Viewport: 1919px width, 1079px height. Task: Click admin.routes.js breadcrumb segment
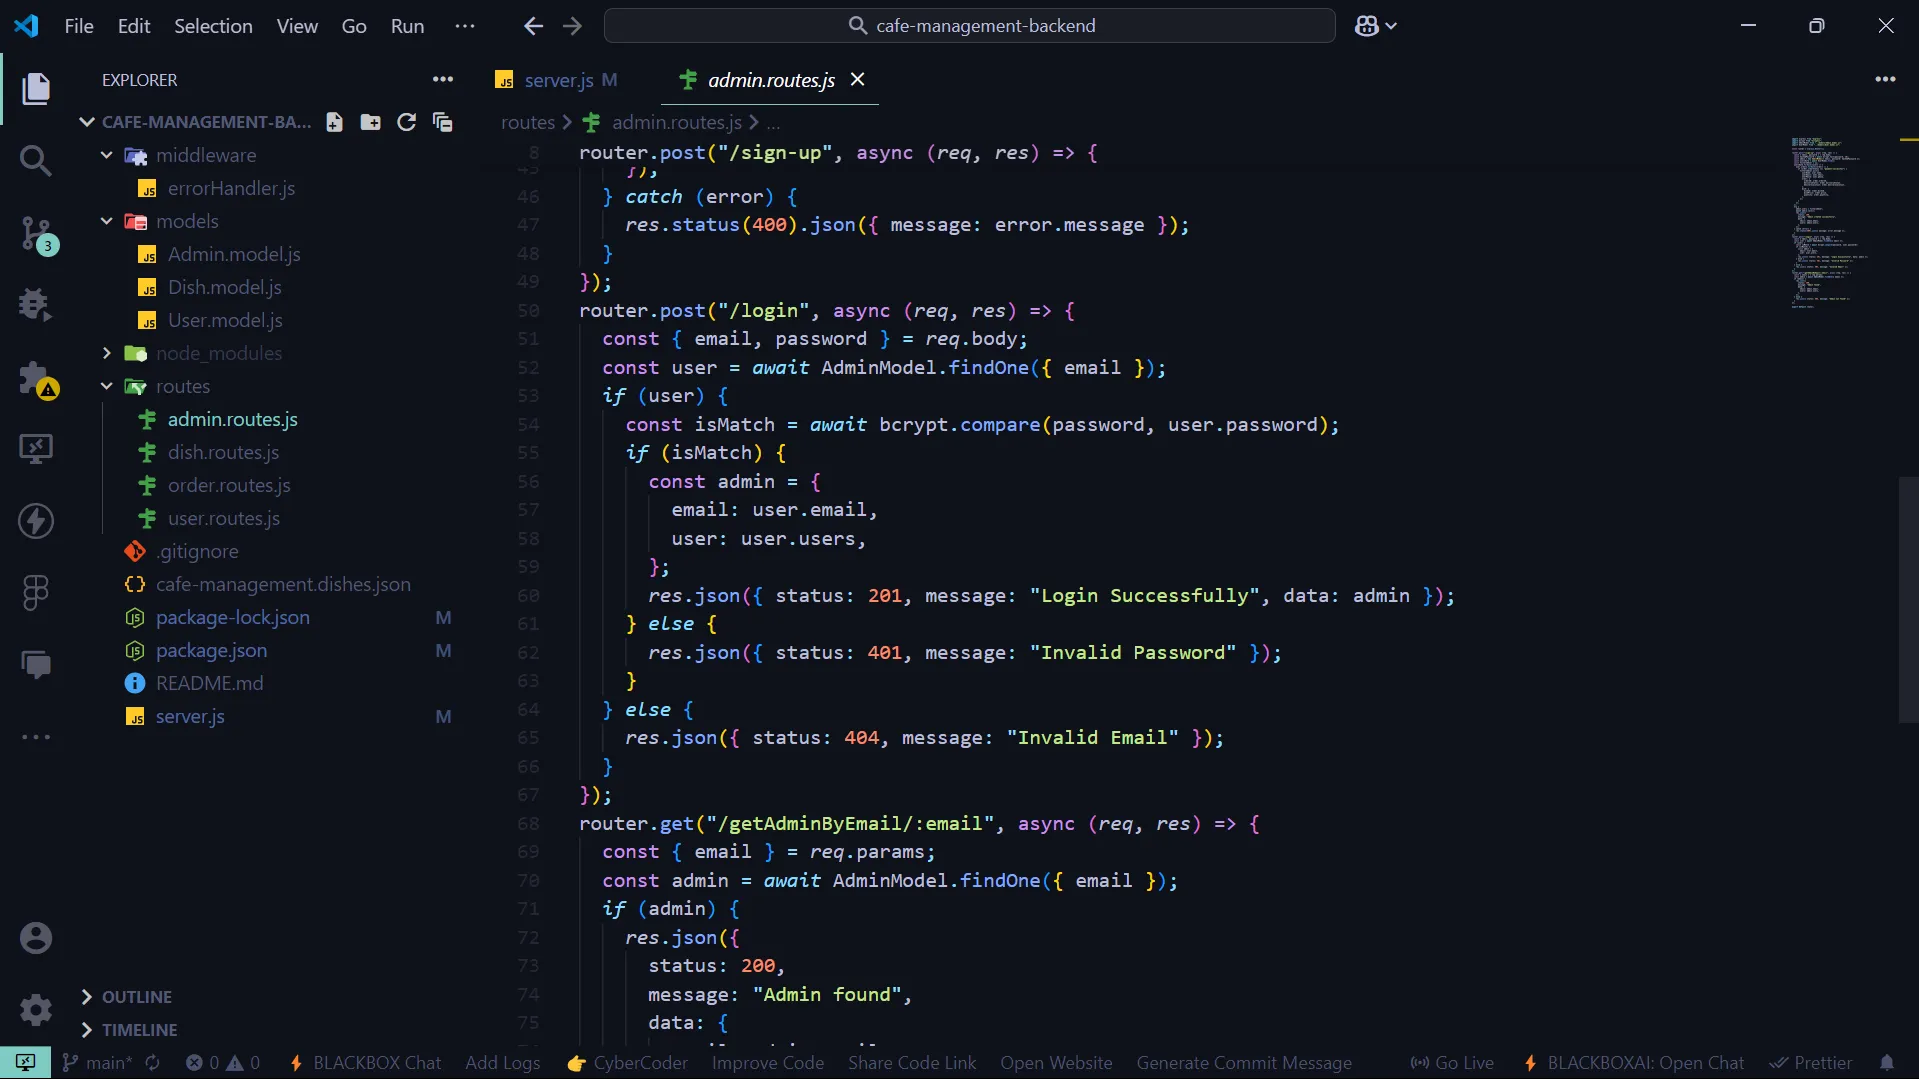pos(676,122)
